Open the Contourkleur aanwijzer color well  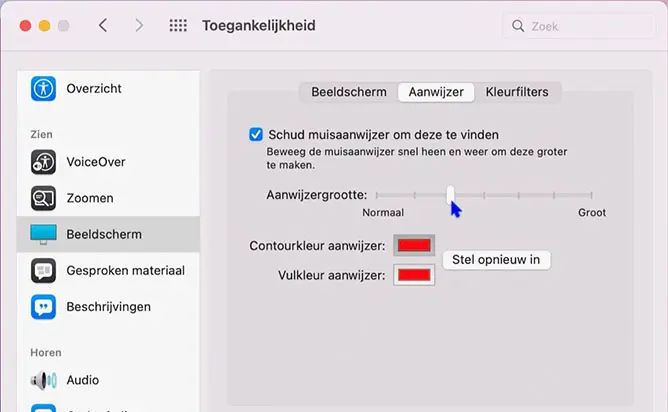click(414, 245)
